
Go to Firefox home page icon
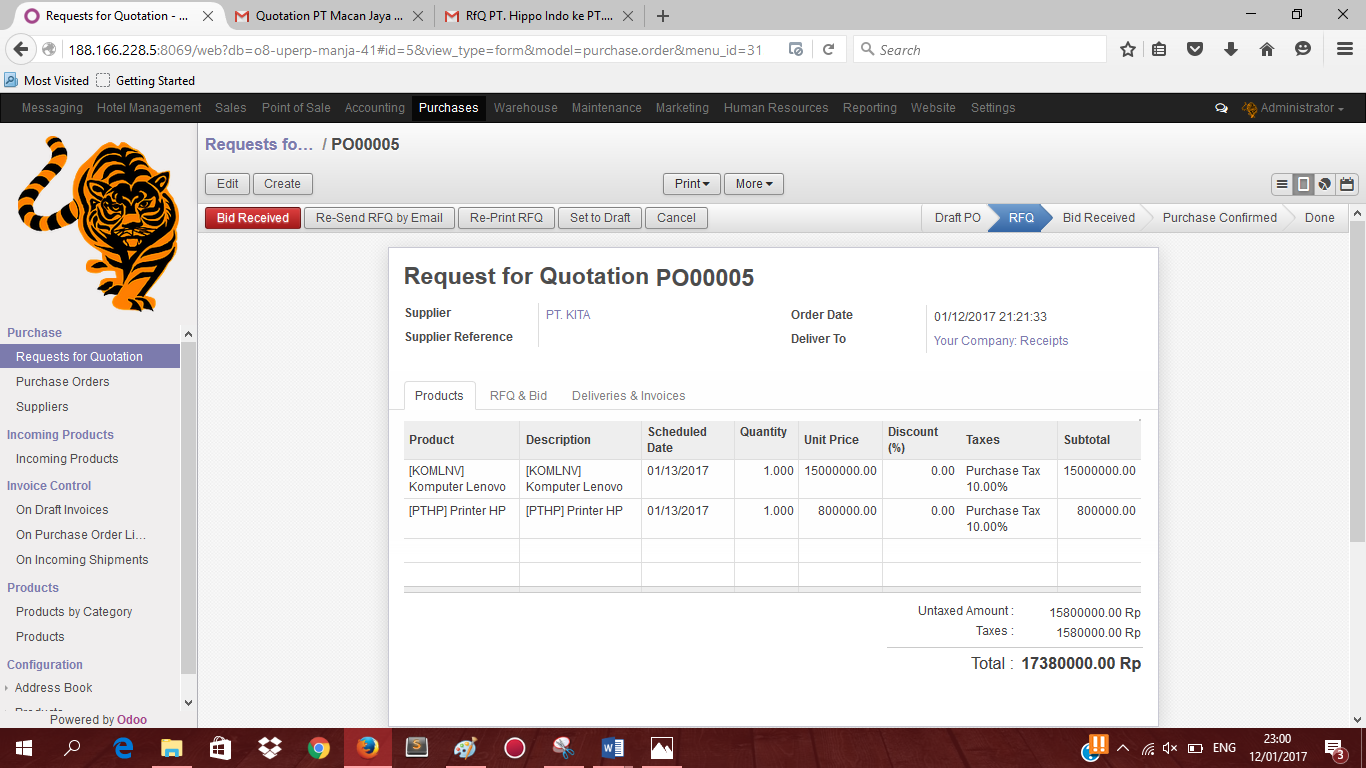(x=1267, y=49)
